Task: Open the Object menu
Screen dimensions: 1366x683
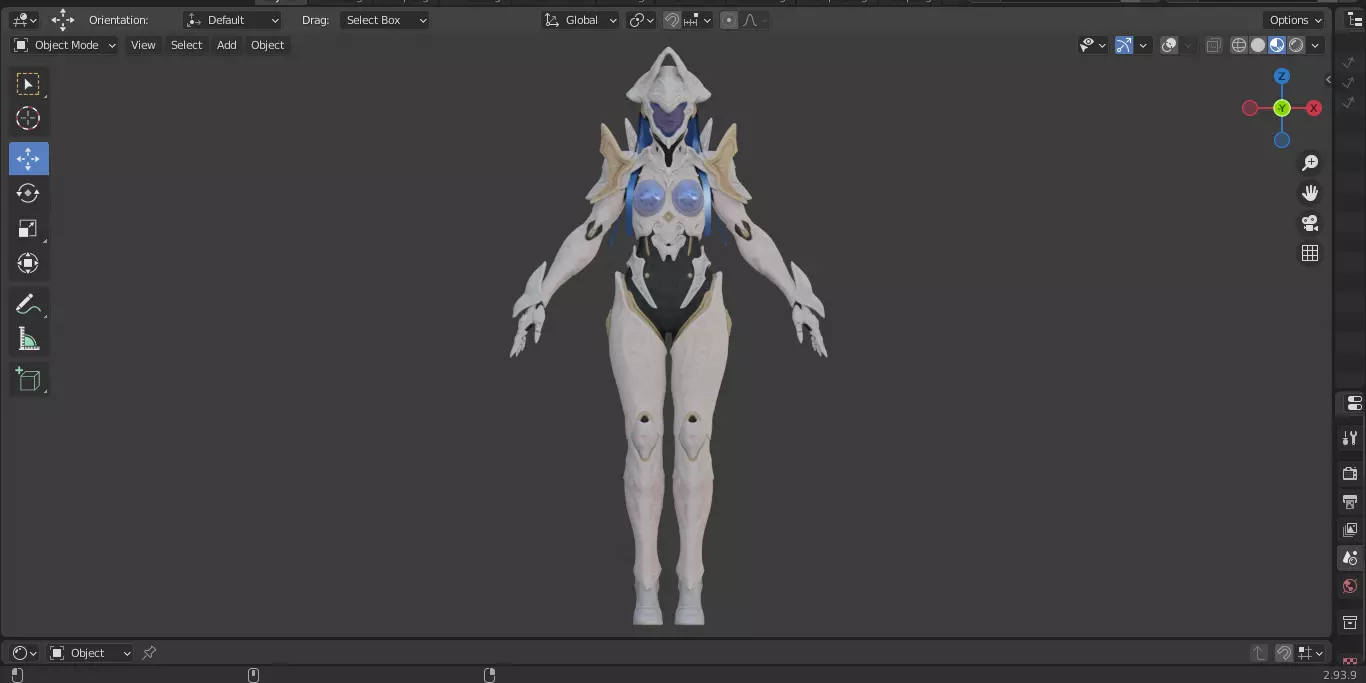Action: (267, 45)
